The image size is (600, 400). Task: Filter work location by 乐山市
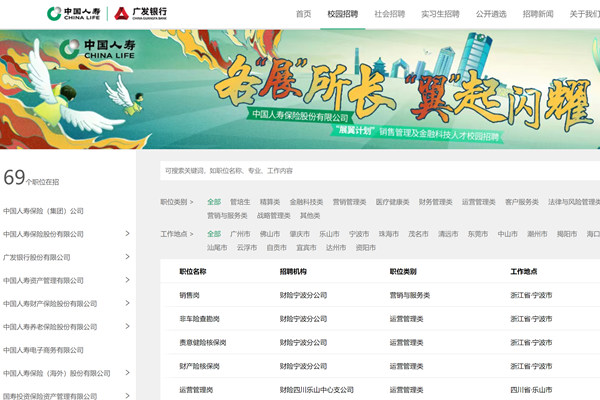coord(329,234)
